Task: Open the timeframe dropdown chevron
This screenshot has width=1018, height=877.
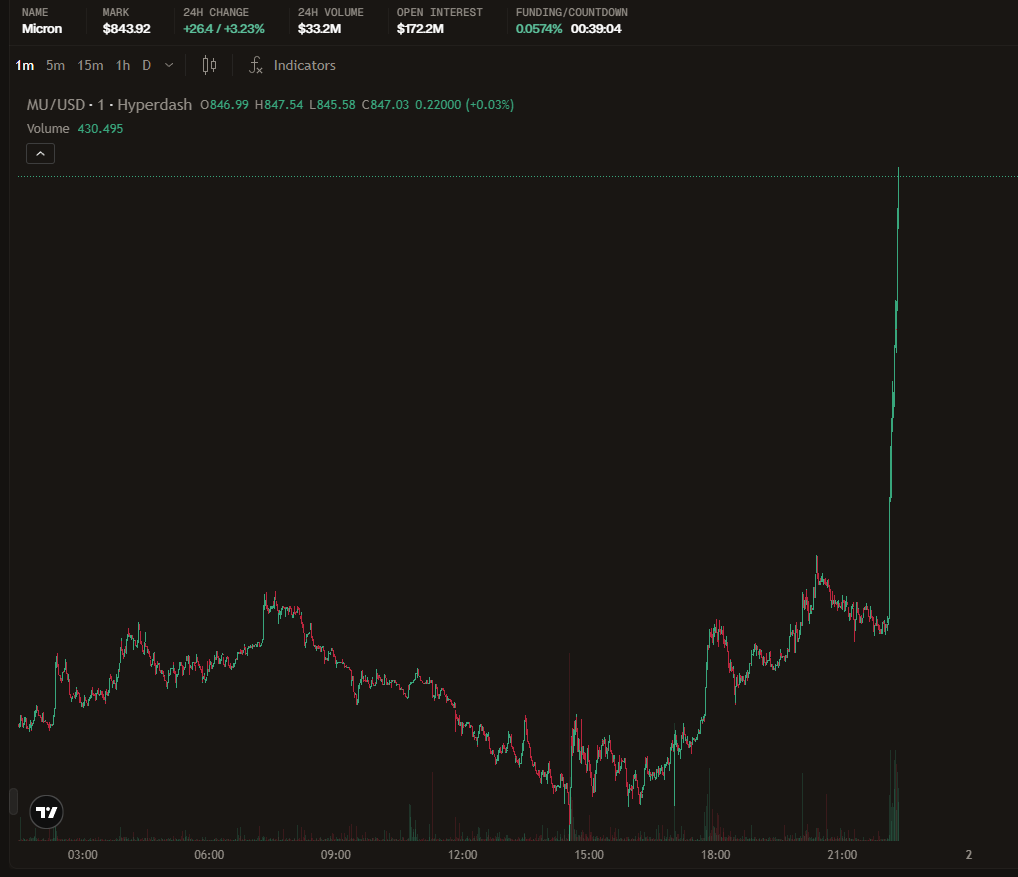Action: pos(169,66)
